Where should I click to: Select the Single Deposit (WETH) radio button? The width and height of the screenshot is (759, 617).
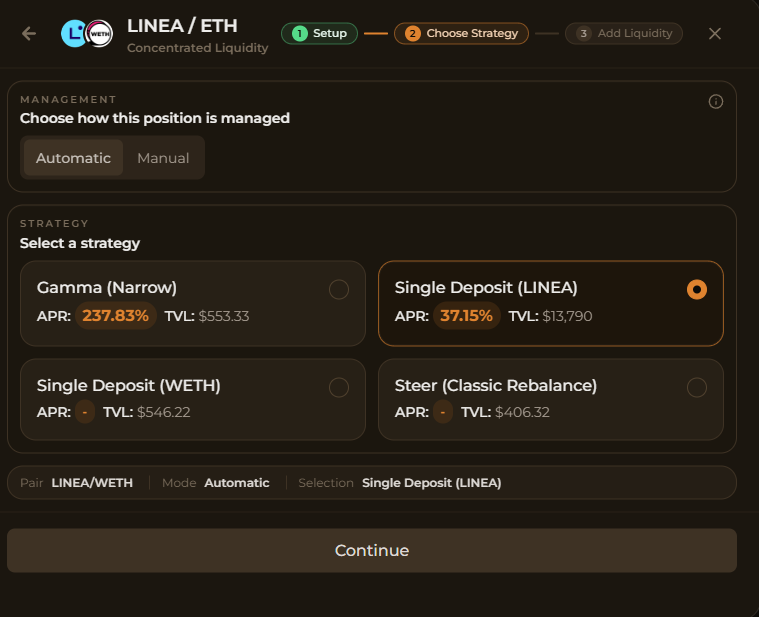pyautogui.click(x=339, y=387)
